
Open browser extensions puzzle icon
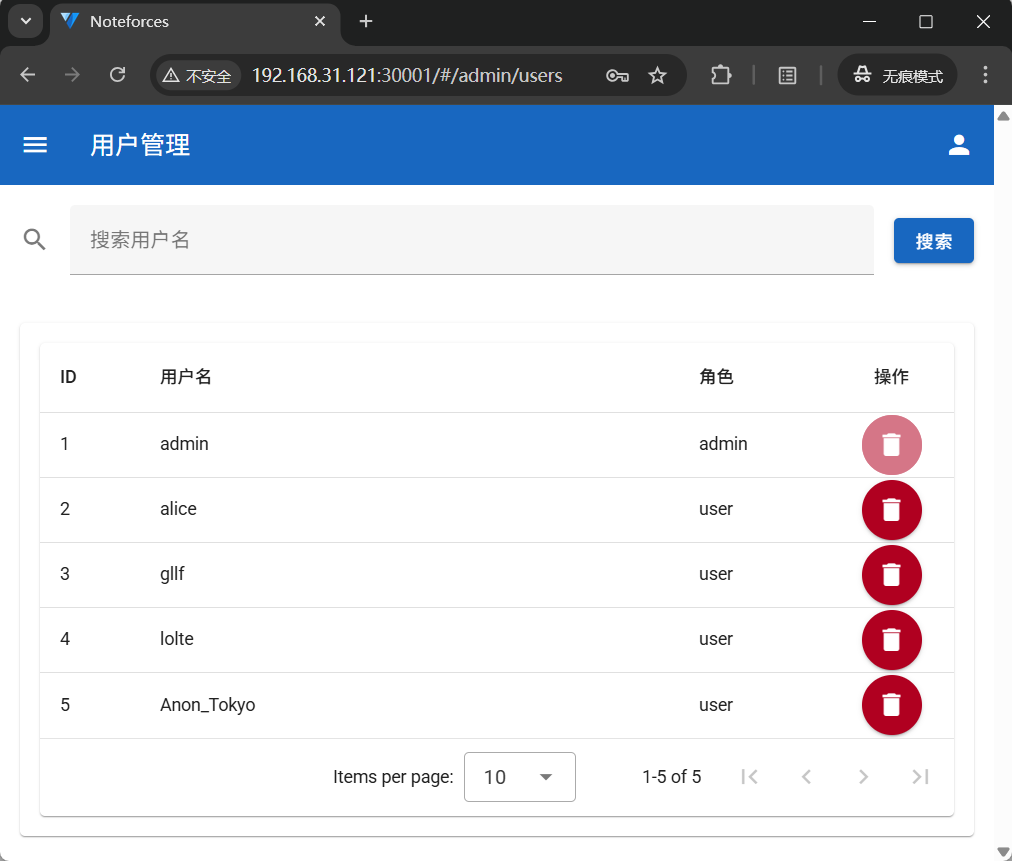(x=720, y=76)
